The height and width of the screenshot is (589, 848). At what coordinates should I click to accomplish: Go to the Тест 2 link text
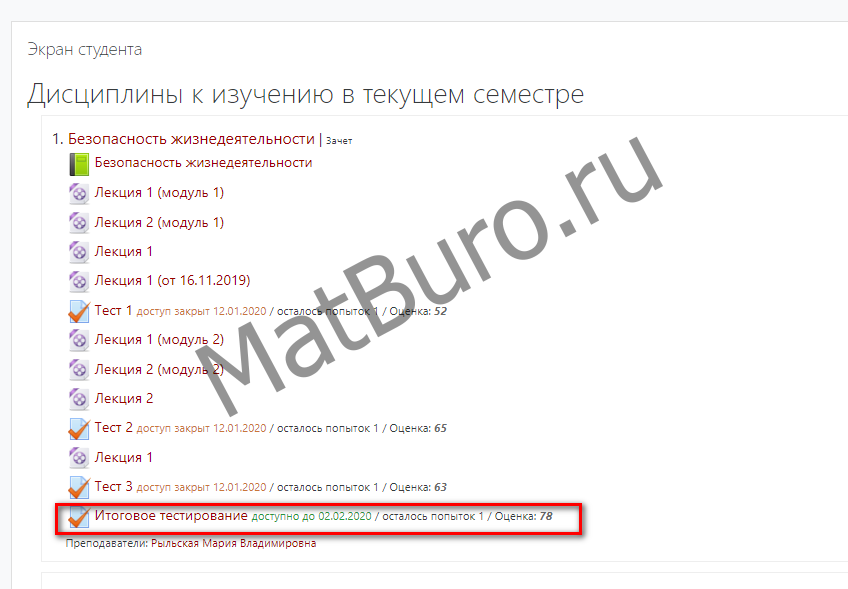point(113,428)
